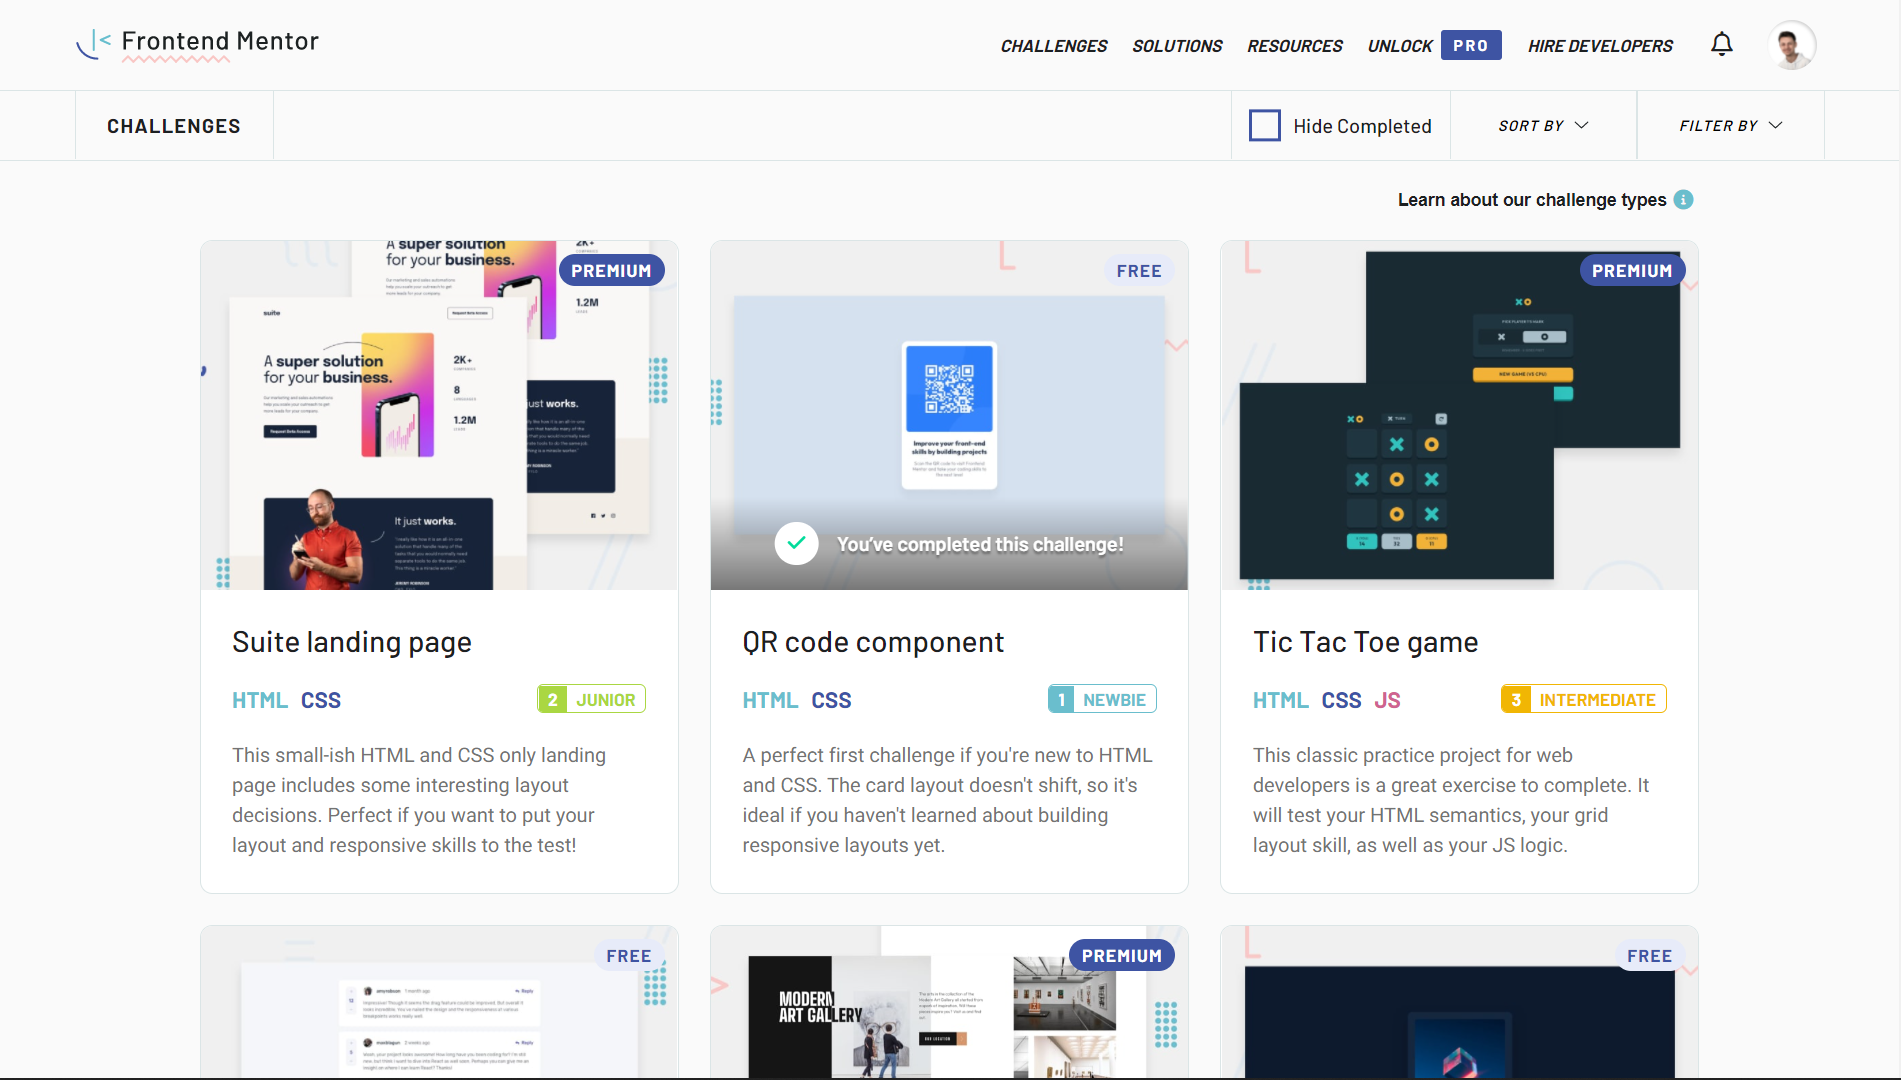Image resolution: width=1901 pixels, height=1080 pixels.
Task: Open the notifications bell
Action: pos(1721,44)
